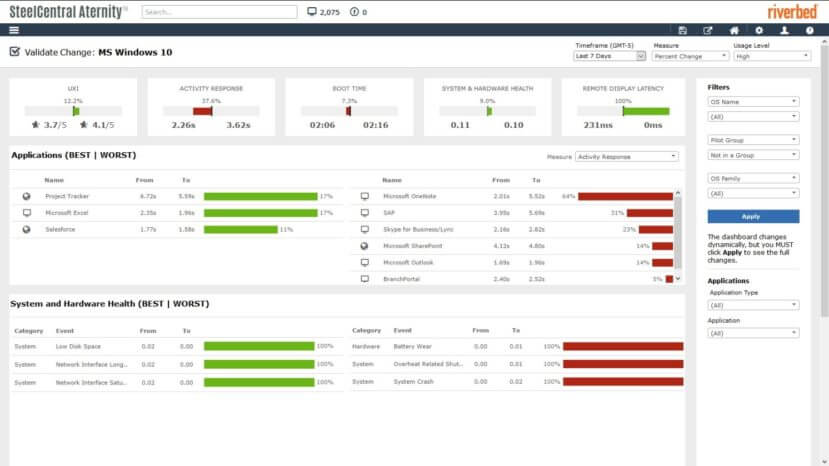This screenshot has width=829, height=466.
Task: Click the Microsoft OneNote 64% red bar
Action: [625, 196]
